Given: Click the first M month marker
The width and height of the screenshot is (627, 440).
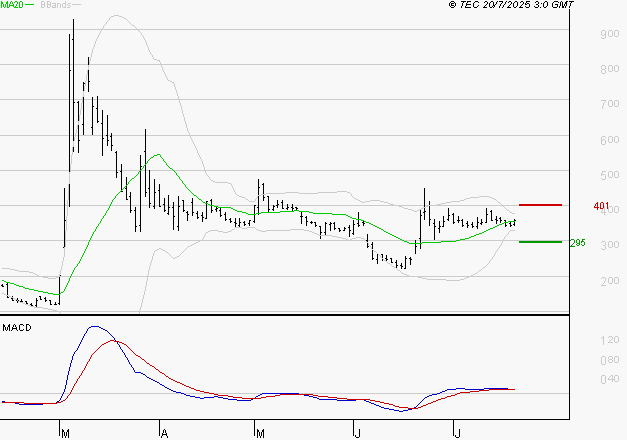Looking at the screenshot, I should pyautogui.click(x=66, y=433).
